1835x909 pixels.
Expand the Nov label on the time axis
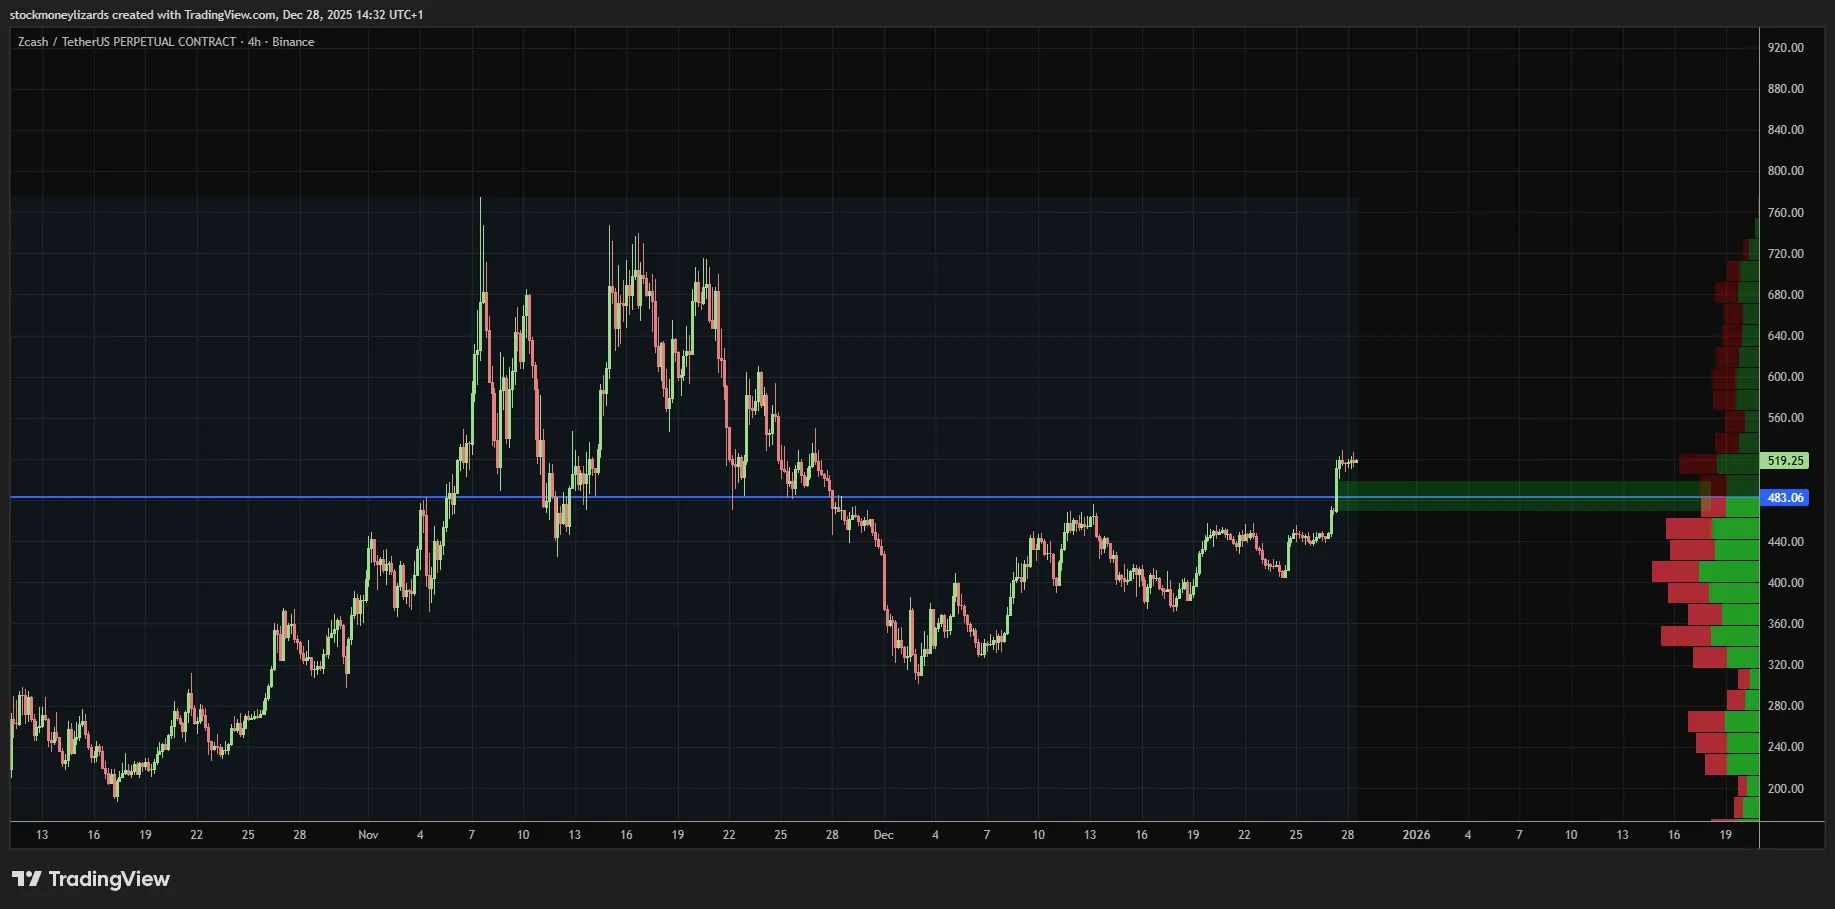tap(368, 835)
